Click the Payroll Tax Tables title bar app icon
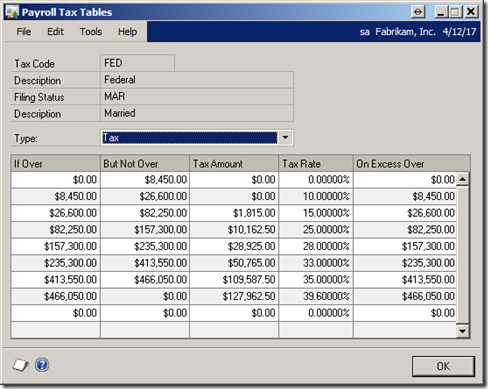The height and width of the screenshot is (389, 488). point(12,12)
